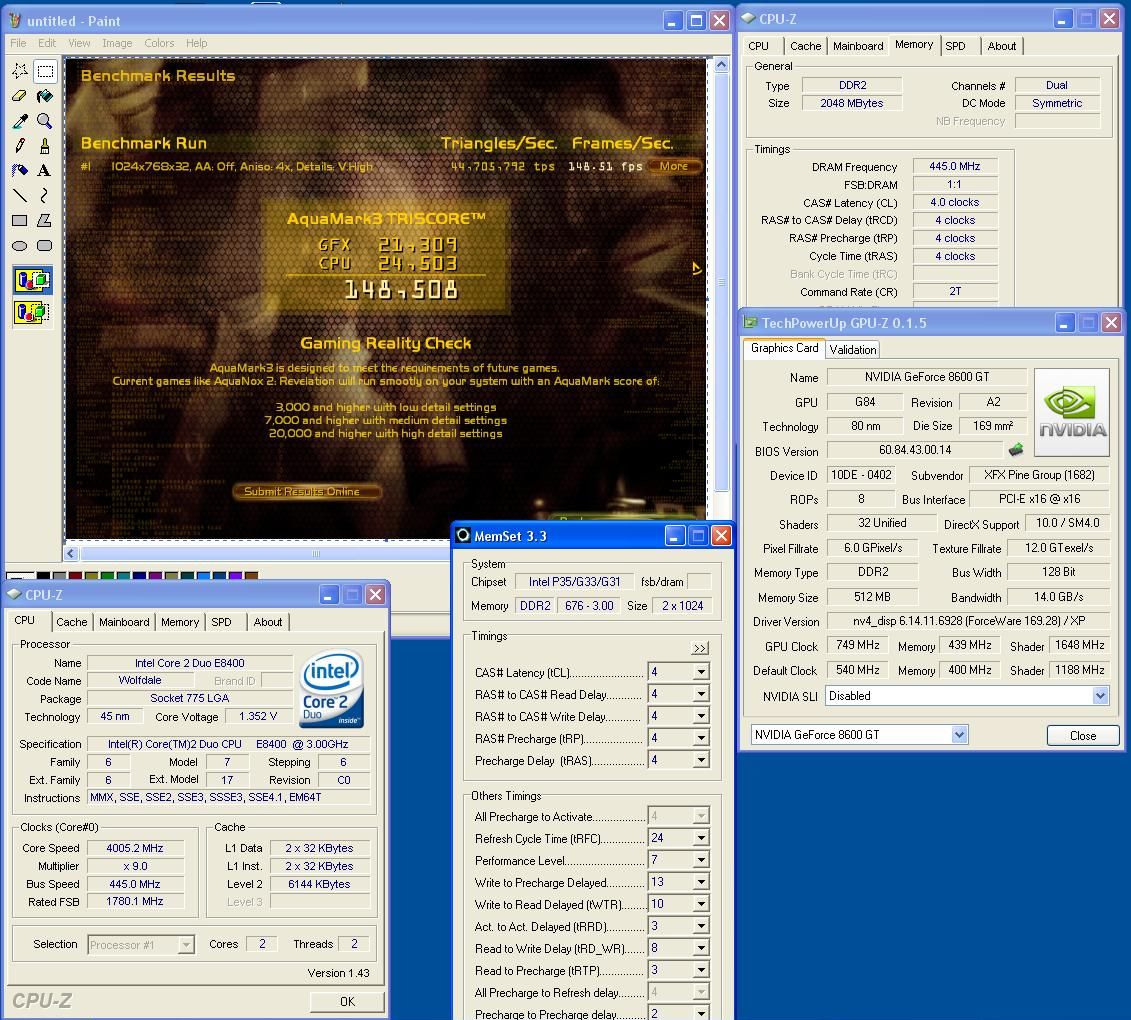Image resolution: width=1131 pixels, height=1020 pixels.
Task: Open the Help menu in Paint
Action: (196, 43)
